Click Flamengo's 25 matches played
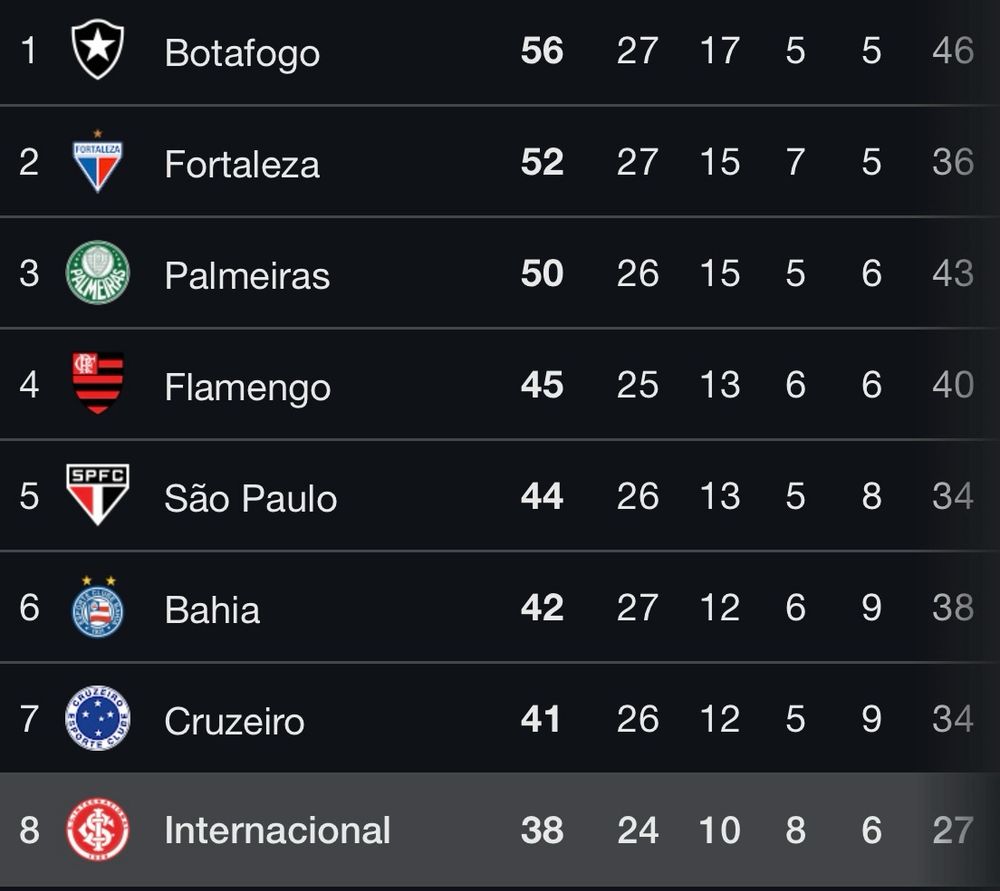This screenshot has height=891, width=1000. pyautogui.click(x=638, y=385)
